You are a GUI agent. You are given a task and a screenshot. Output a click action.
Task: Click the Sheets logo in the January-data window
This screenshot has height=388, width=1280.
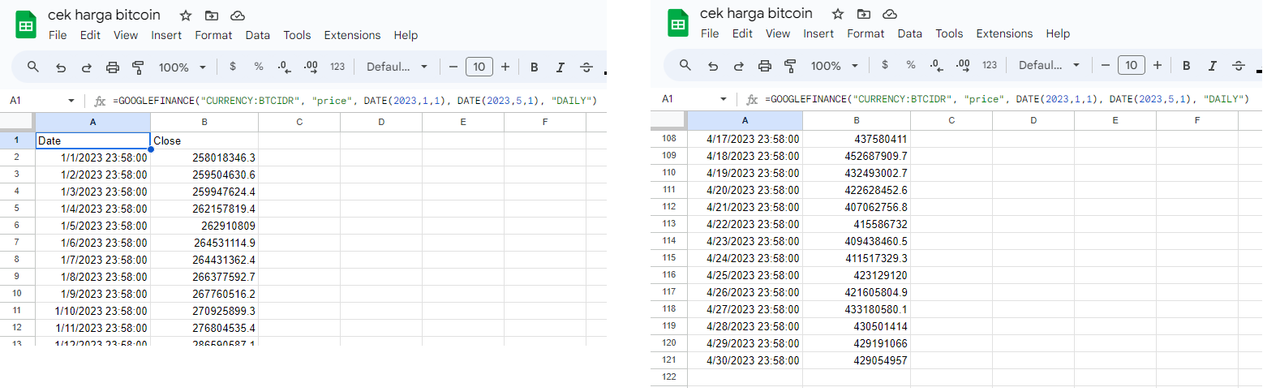(25, 25)
